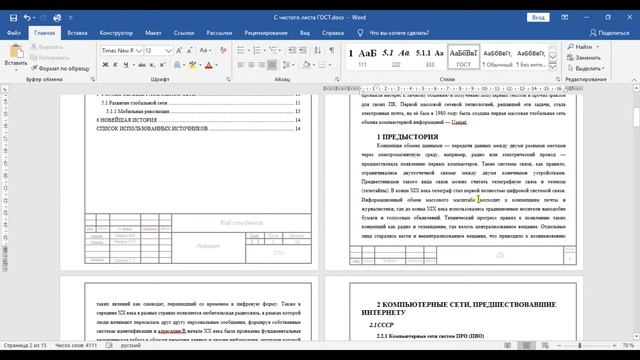
Task: Decrease paragraph indent
Action: coord(292,50)
